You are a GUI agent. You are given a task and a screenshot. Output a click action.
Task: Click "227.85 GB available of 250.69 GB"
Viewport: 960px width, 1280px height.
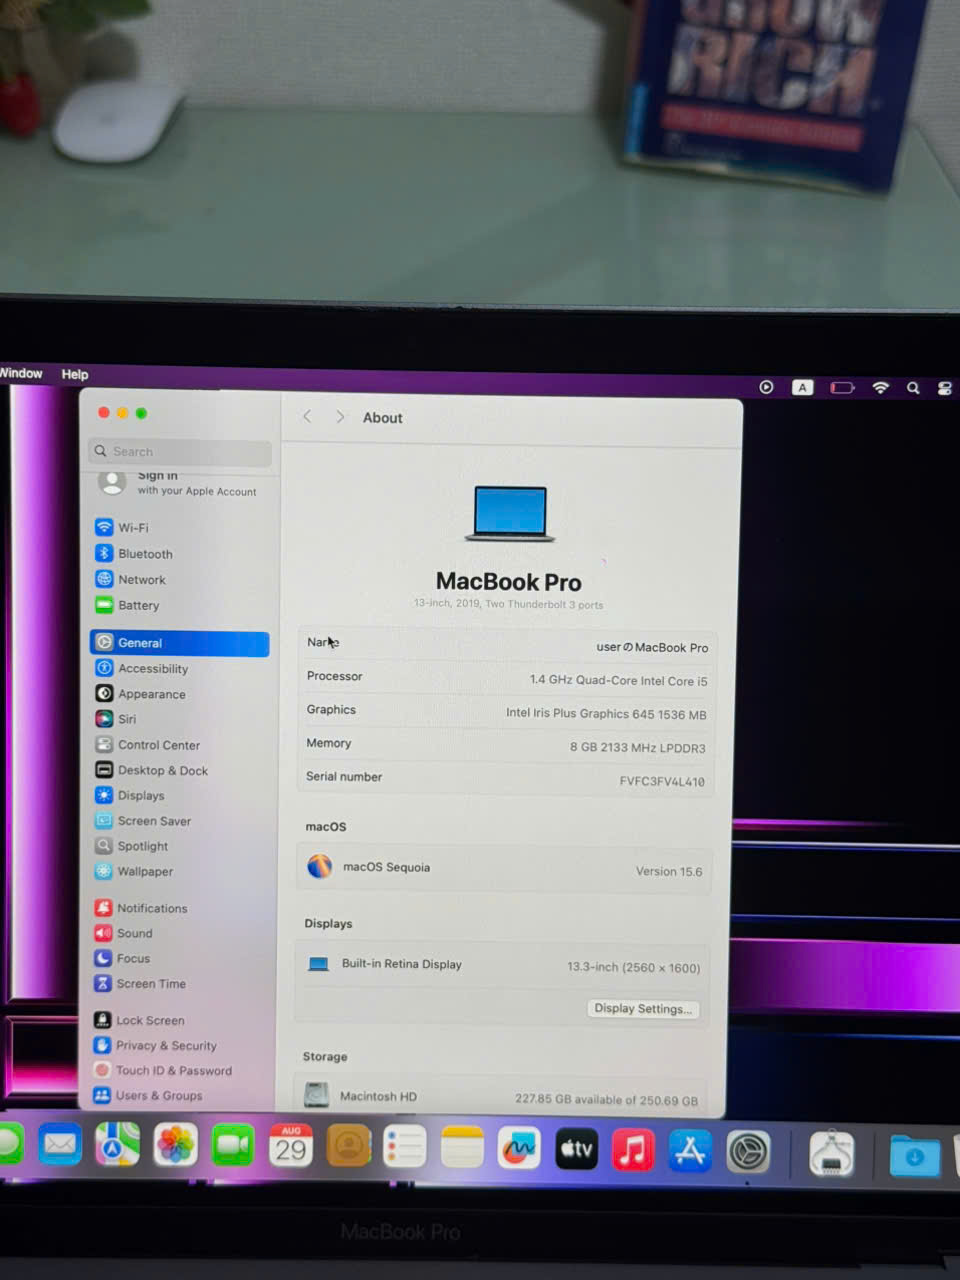pyautogui.click(x=606, y=1099)
